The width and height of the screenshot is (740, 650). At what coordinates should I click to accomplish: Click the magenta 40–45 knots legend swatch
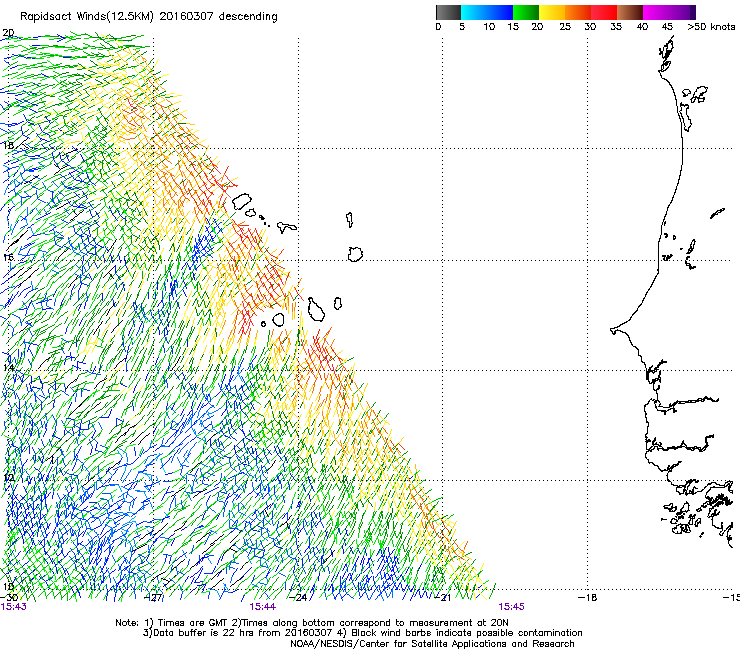[656, 12]
